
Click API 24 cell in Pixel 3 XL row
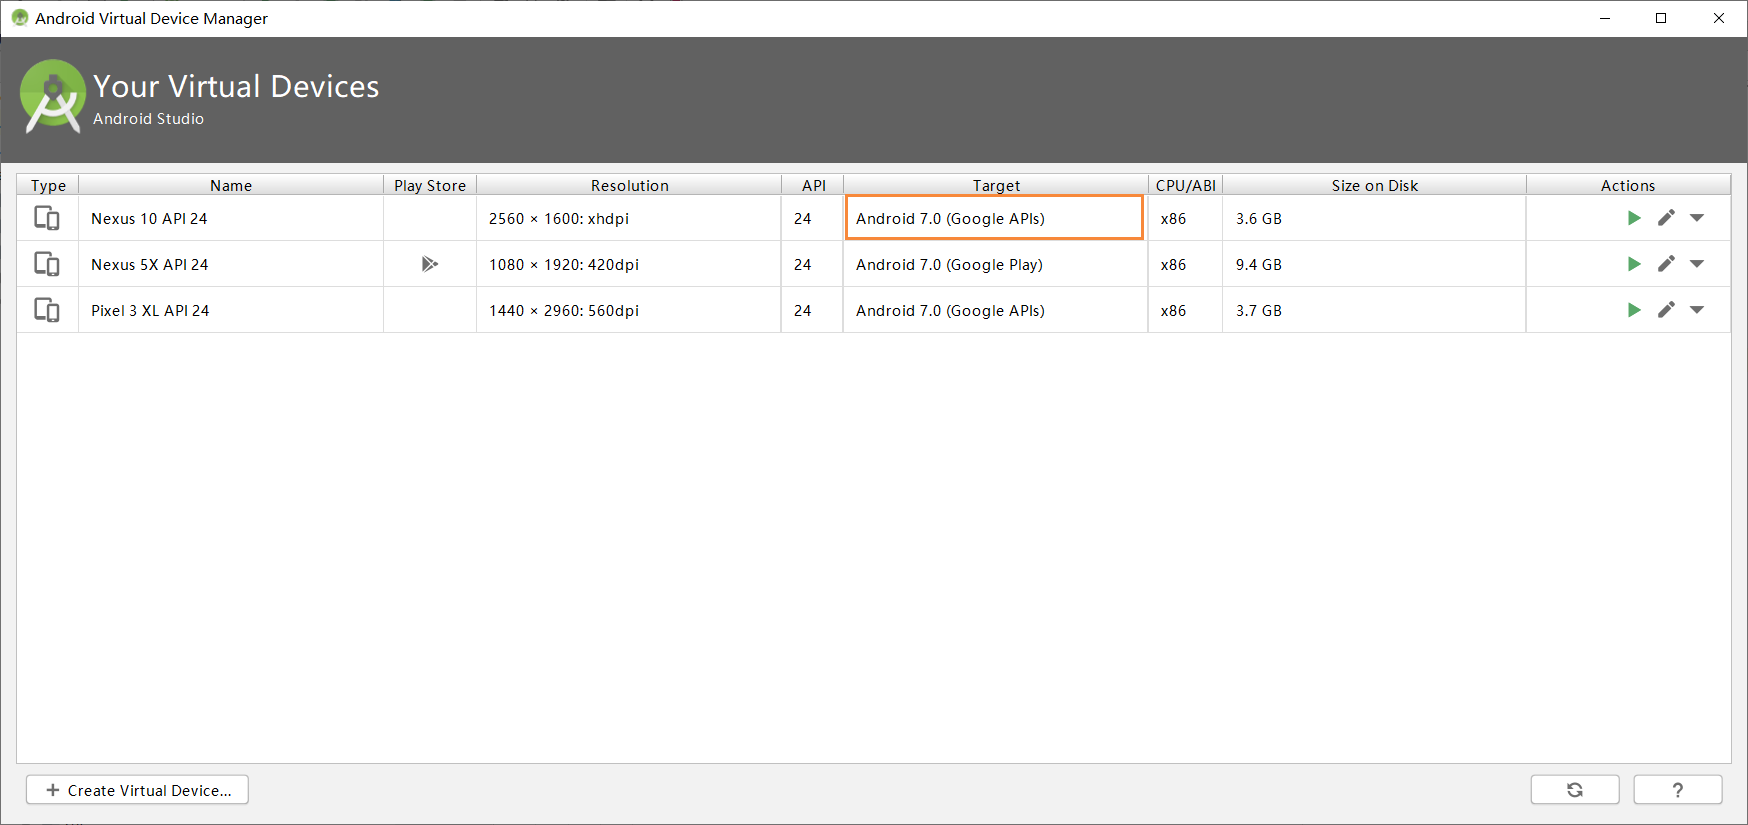pyautogui.click(x=813, y=310)
